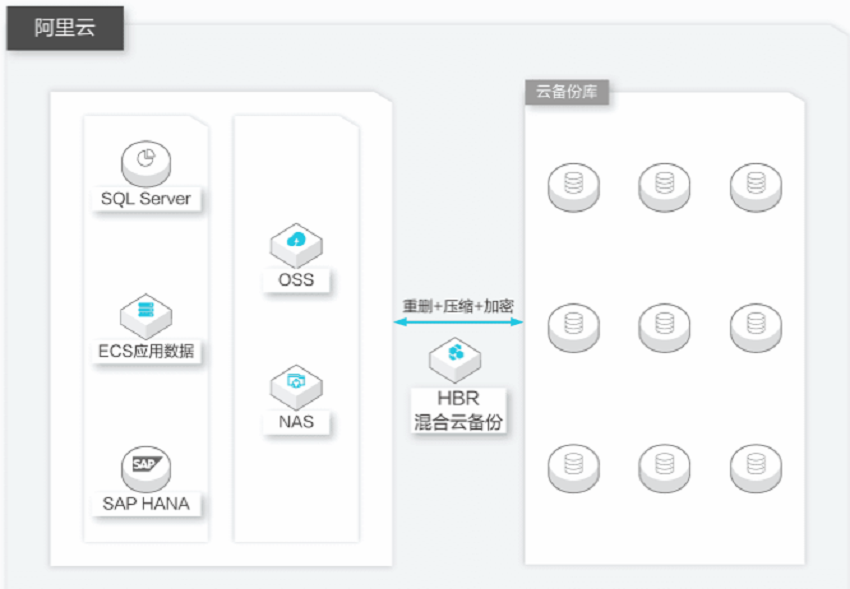Image resolution: width=850 pixels, height=589 pixels.
Task: Click the ECS应用数据 text label
Action: pos(146,352)
